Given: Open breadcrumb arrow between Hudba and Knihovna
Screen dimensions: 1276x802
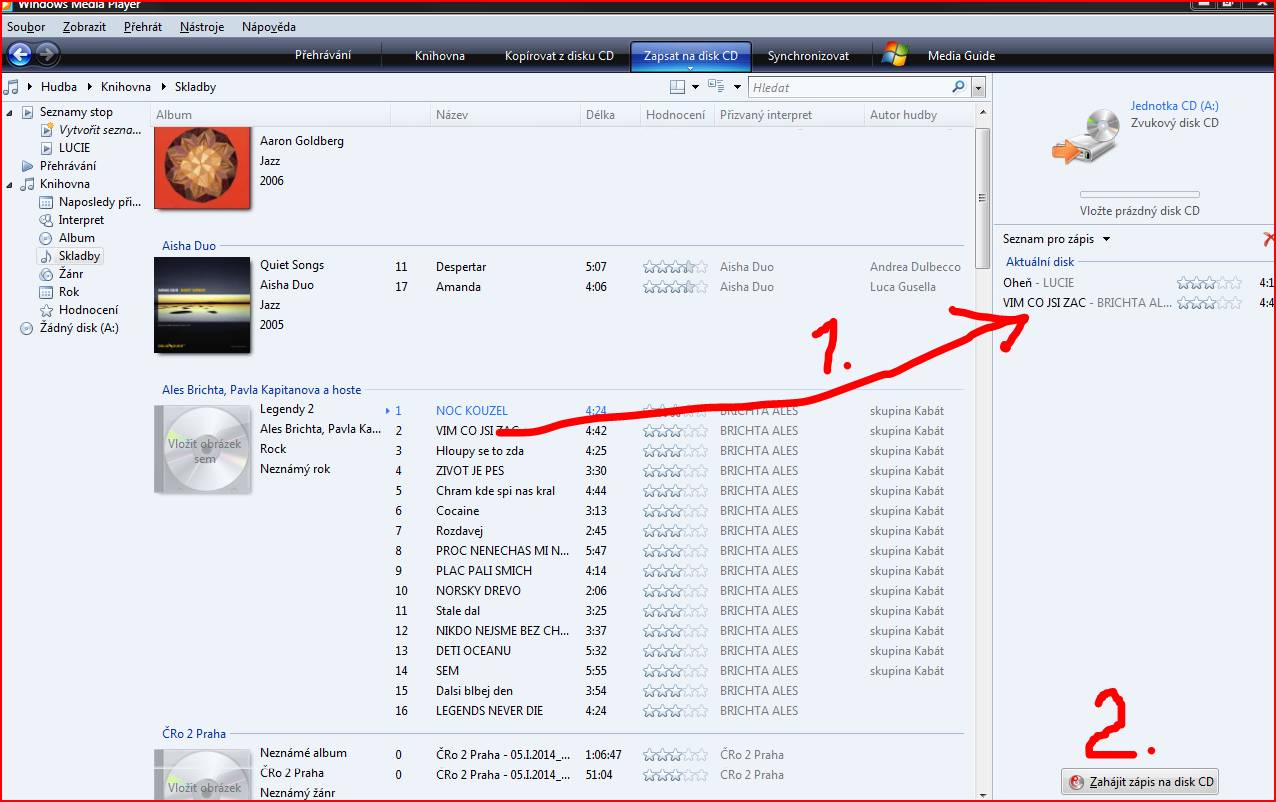Looking at the screenshot, I should [90, 87].
